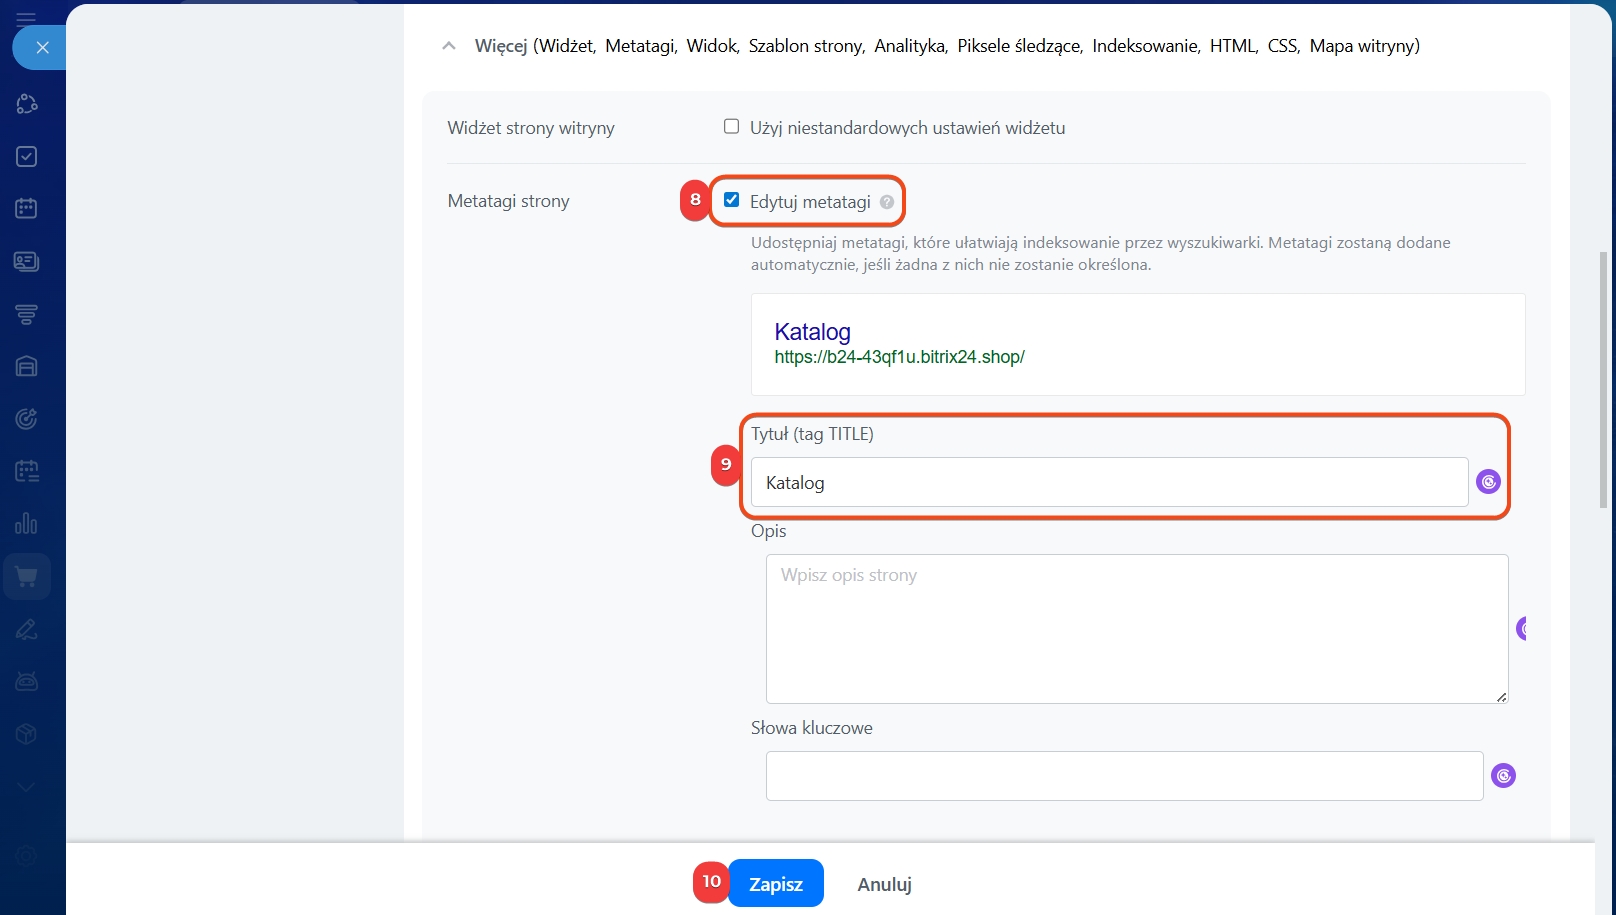Image resolution: width=1616 pixels, height=915 pixels.
Task: Expand the sidebar's down chevron for more
Action: [27, 787]
